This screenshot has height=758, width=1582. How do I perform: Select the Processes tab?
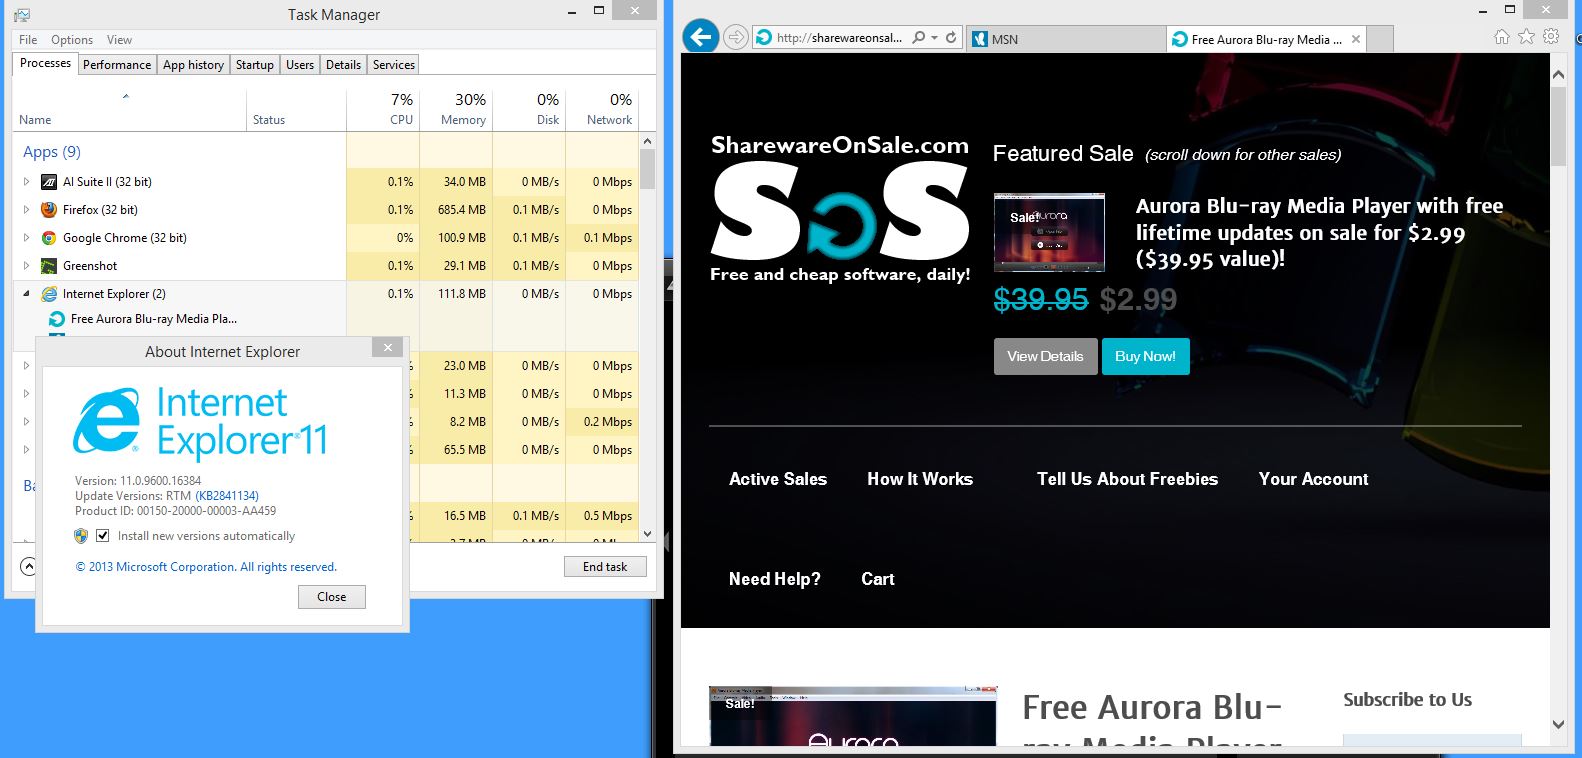click(x=45, y=63)
